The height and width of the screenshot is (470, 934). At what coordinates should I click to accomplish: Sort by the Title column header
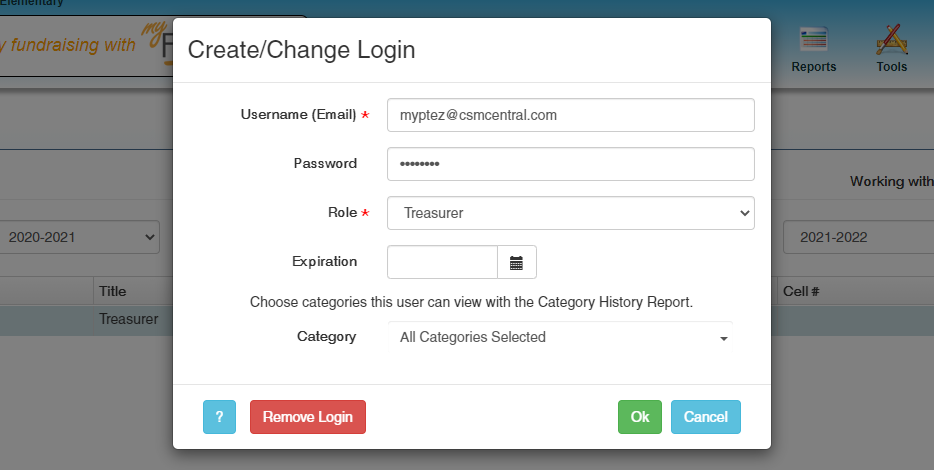click(x=112, y=291)
